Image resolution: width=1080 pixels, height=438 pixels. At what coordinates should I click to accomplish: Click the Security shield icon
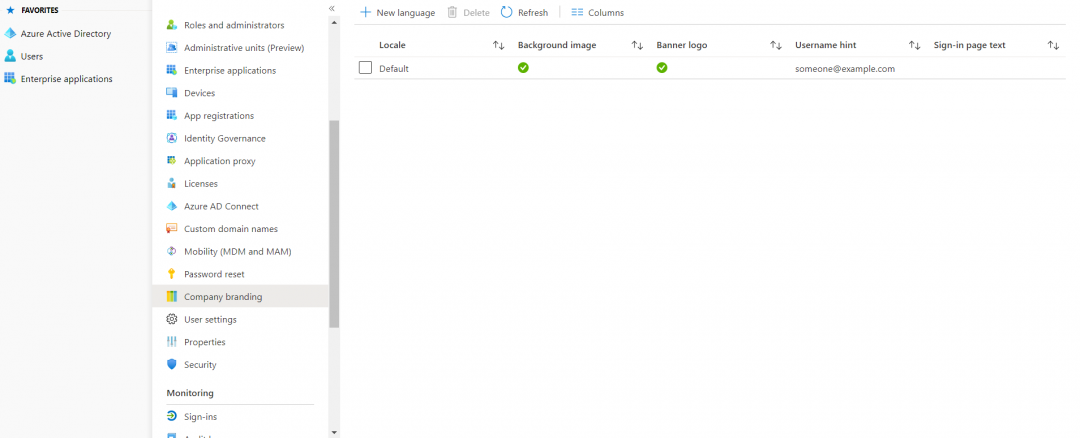coord(172,365)
